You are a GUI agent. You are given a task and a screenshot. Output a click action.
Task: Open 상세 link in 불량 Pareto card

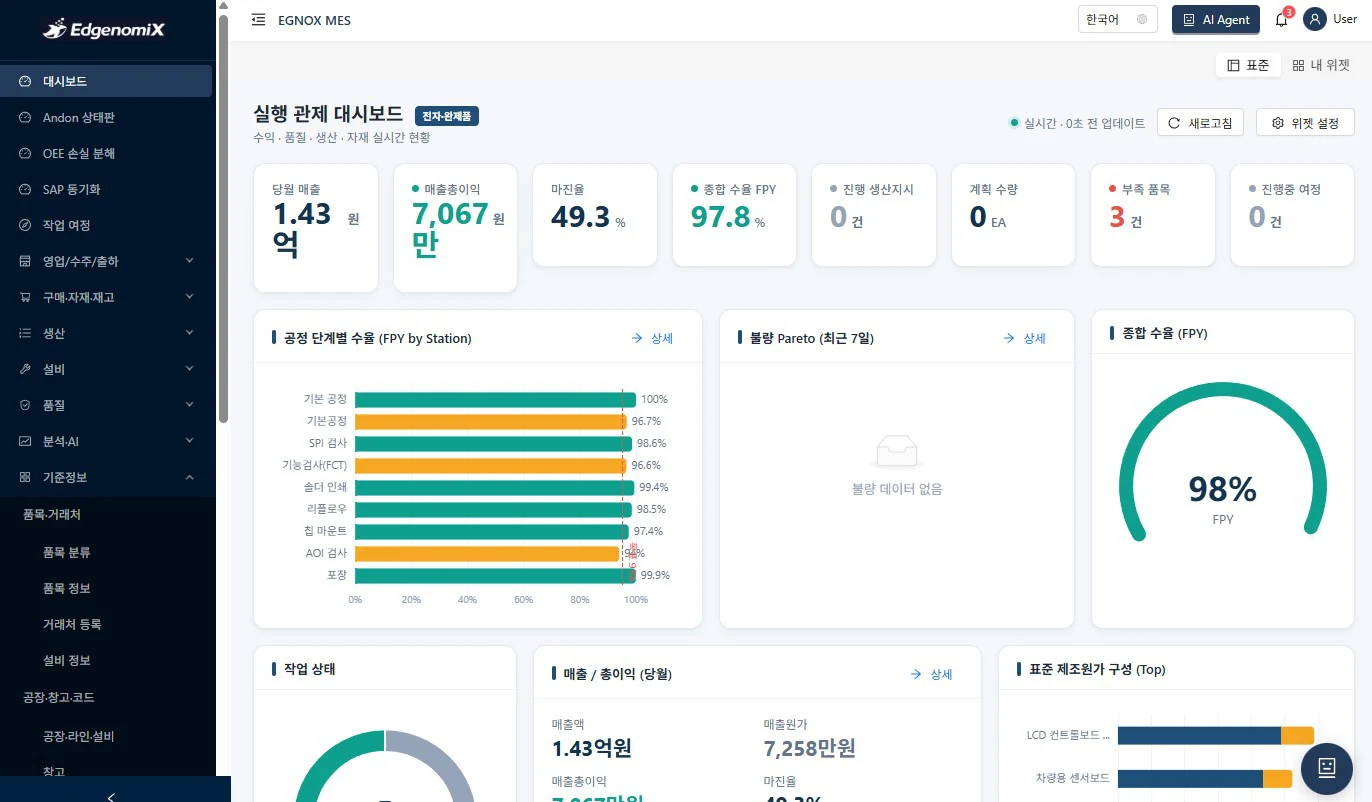pos(1025,338)
